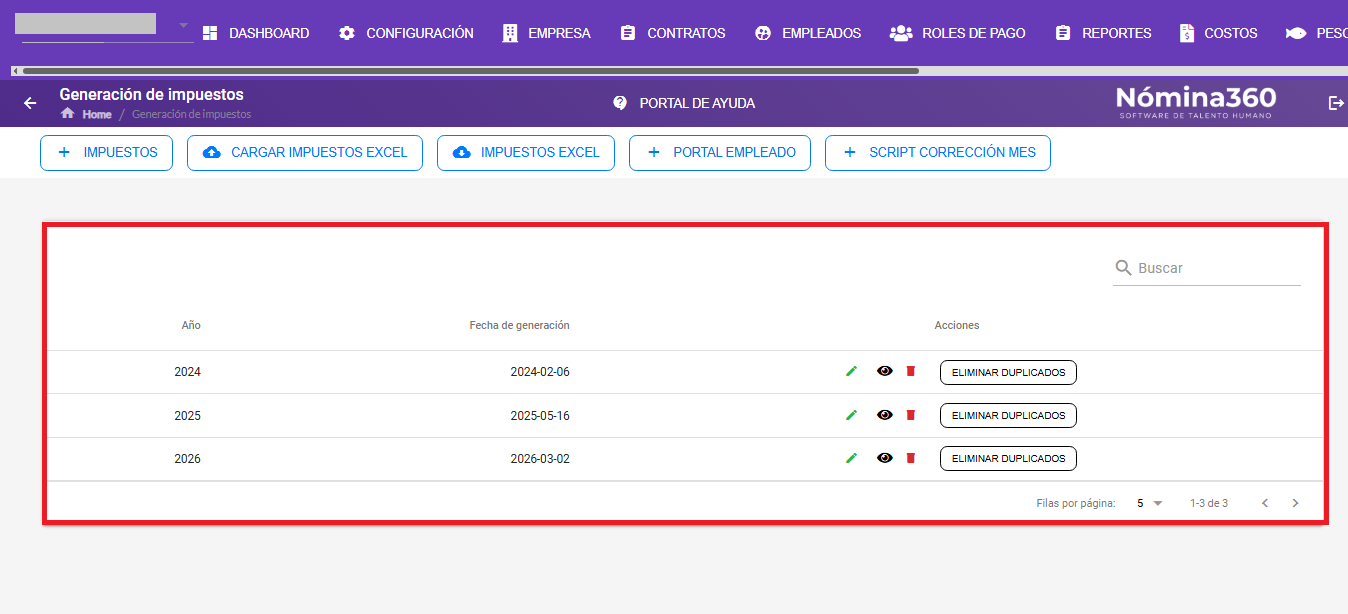Viewport: 1348px width, 614px height.
Task: Click the 2024 year cell
Action: (187, 372)
